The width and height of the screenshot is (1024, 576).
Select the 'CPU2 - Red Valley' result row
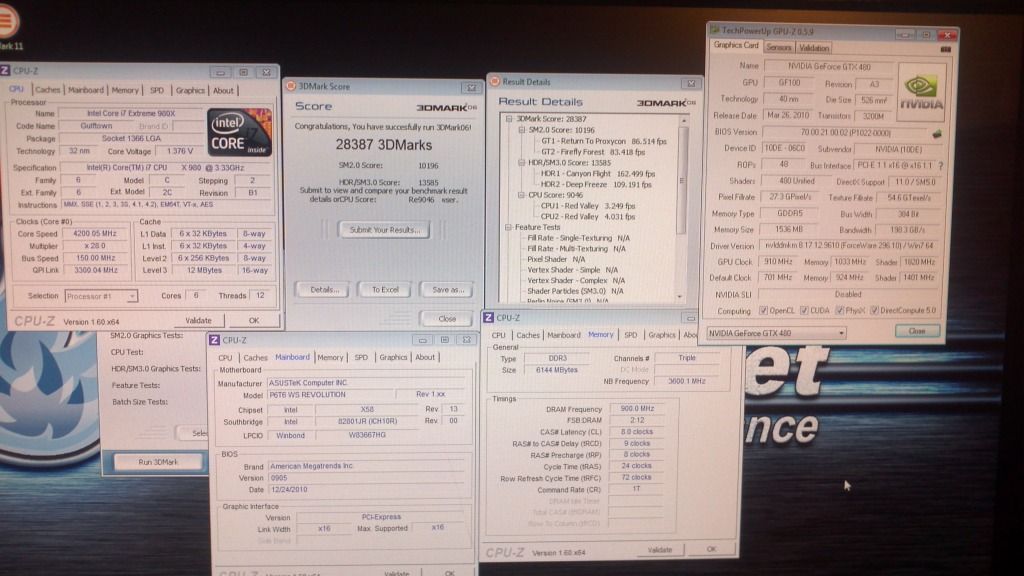click(588, 217)
